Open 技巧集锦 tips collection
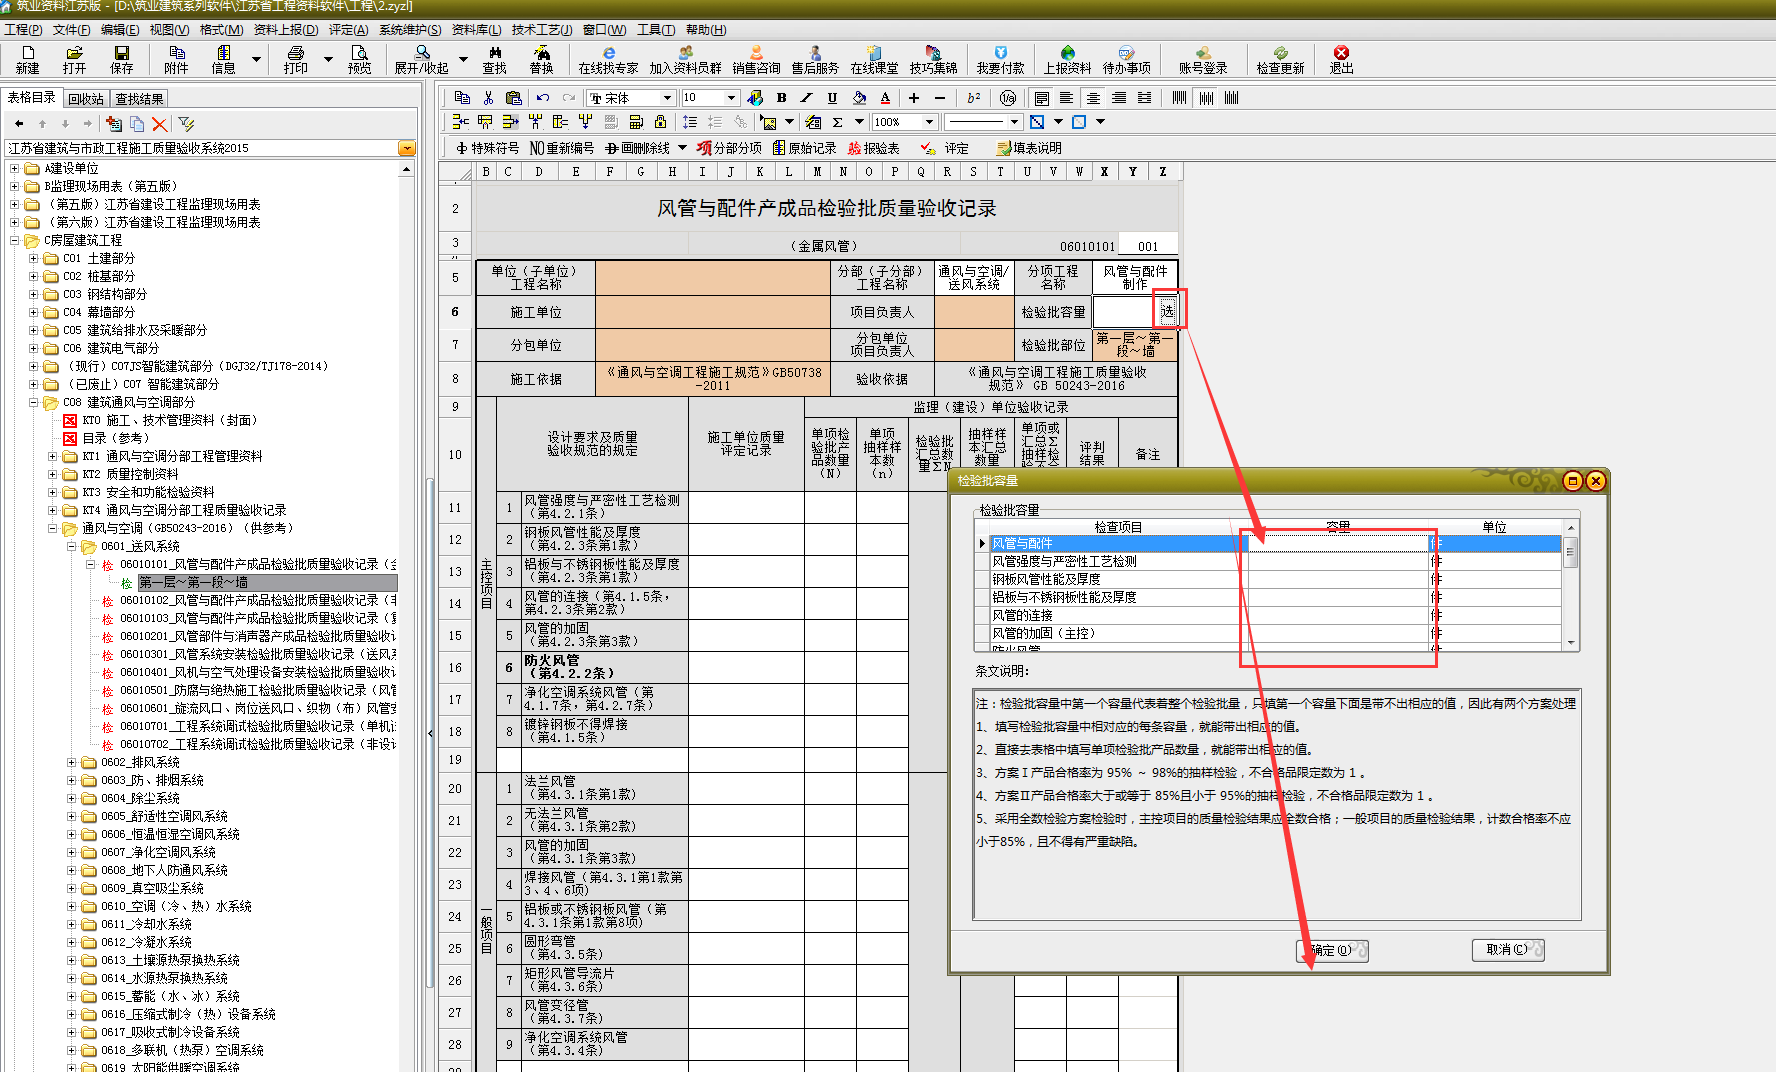The width and height of the screenshot is (1776, 1072). coord(933,59)
